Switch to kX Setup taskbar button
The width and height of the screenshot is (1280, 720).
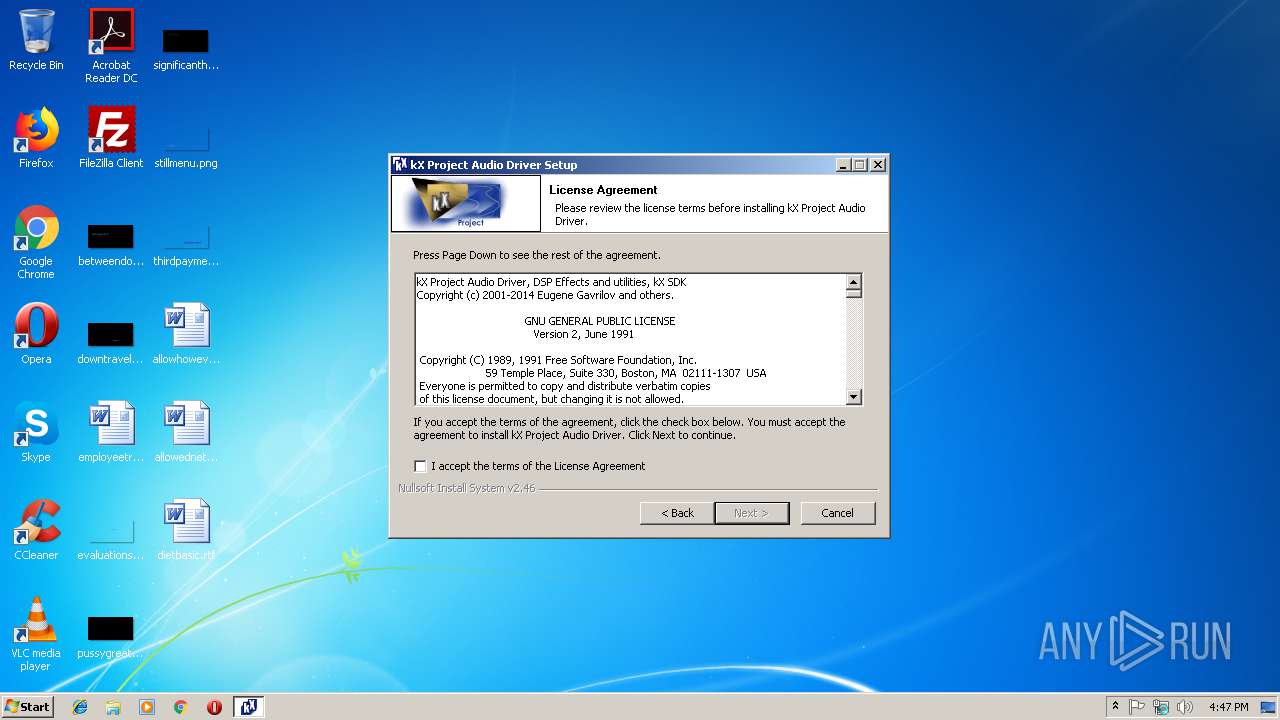(x=248, y=707)
